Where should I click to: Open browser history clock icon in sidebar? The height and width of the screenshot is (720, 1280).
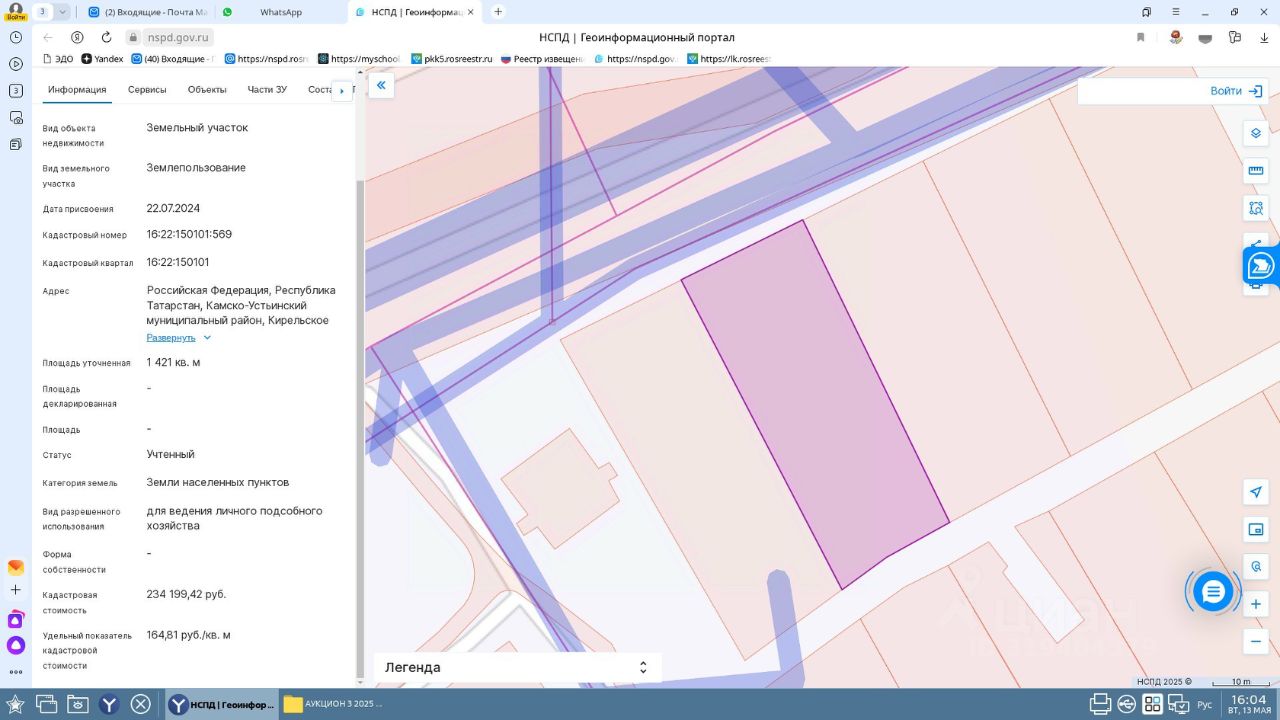[x=16, y=37]
